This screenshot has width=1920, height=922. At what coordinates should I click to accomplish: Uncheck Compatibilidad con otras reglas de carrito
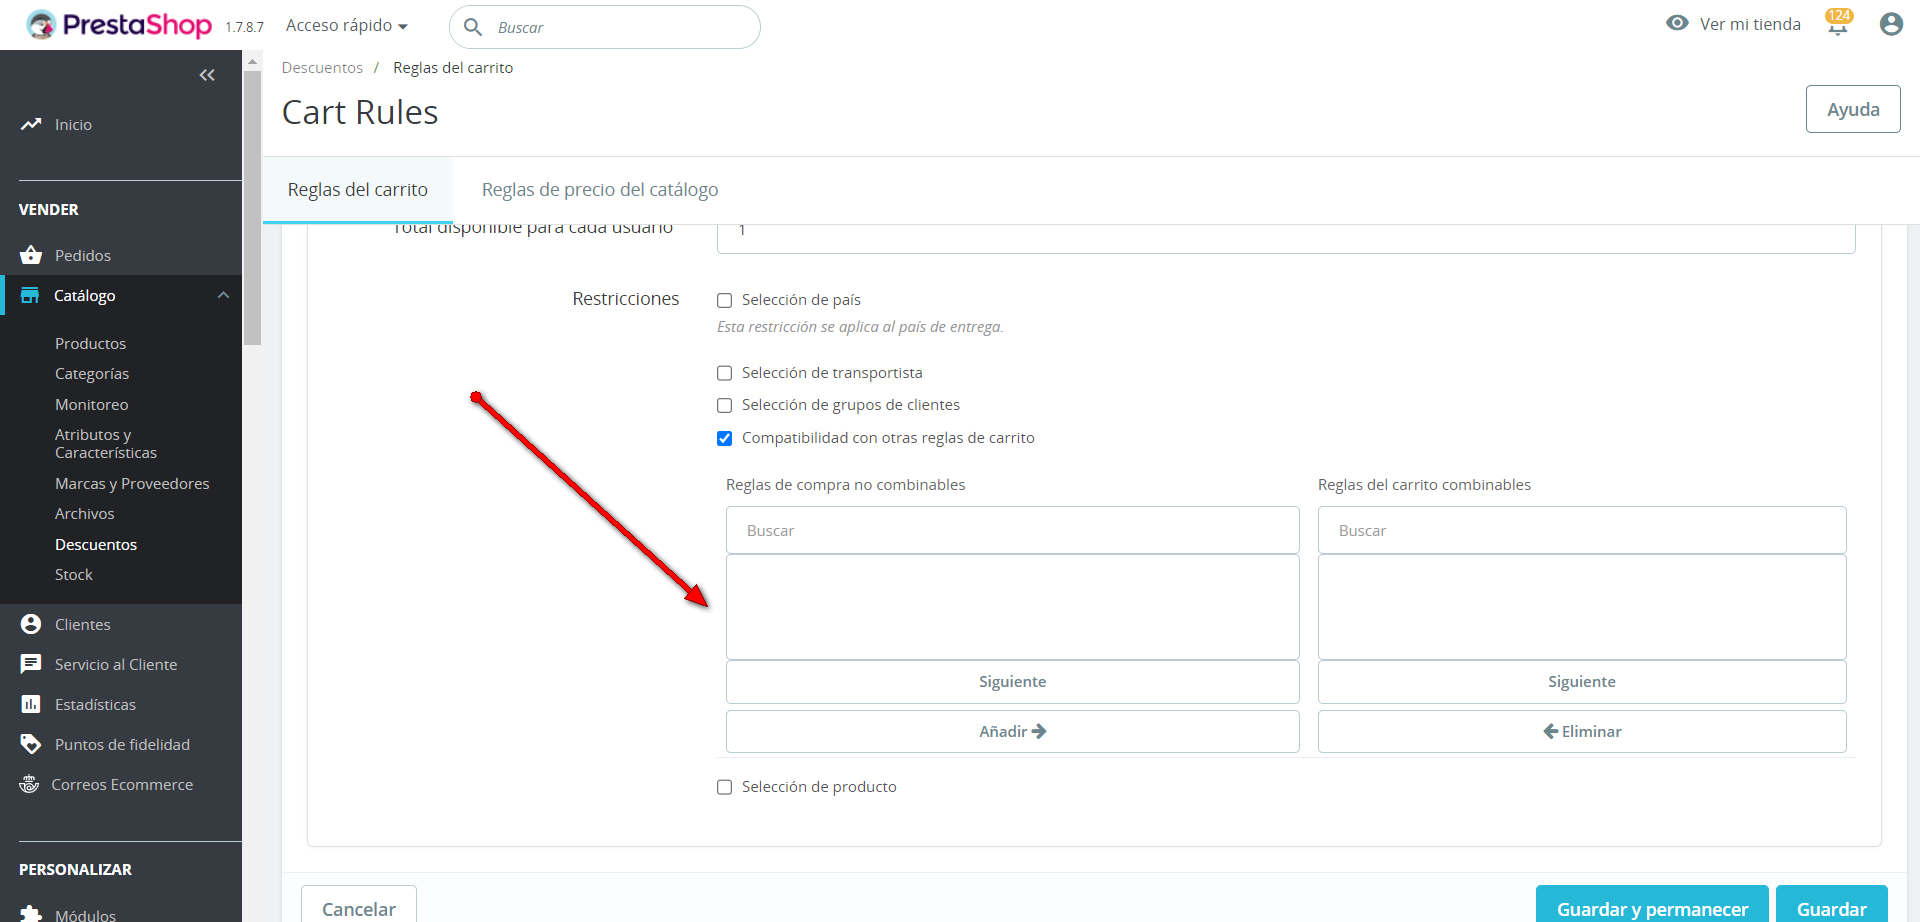(725, 438)
